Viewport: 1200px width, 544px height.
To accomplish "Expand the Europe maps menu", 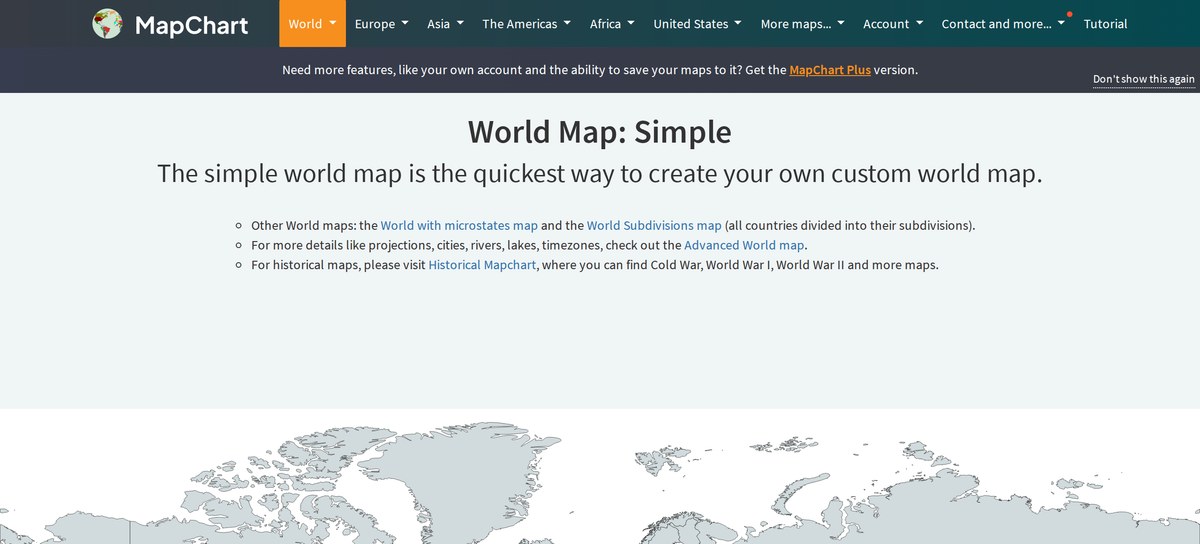I will click(x=381, y=24).
